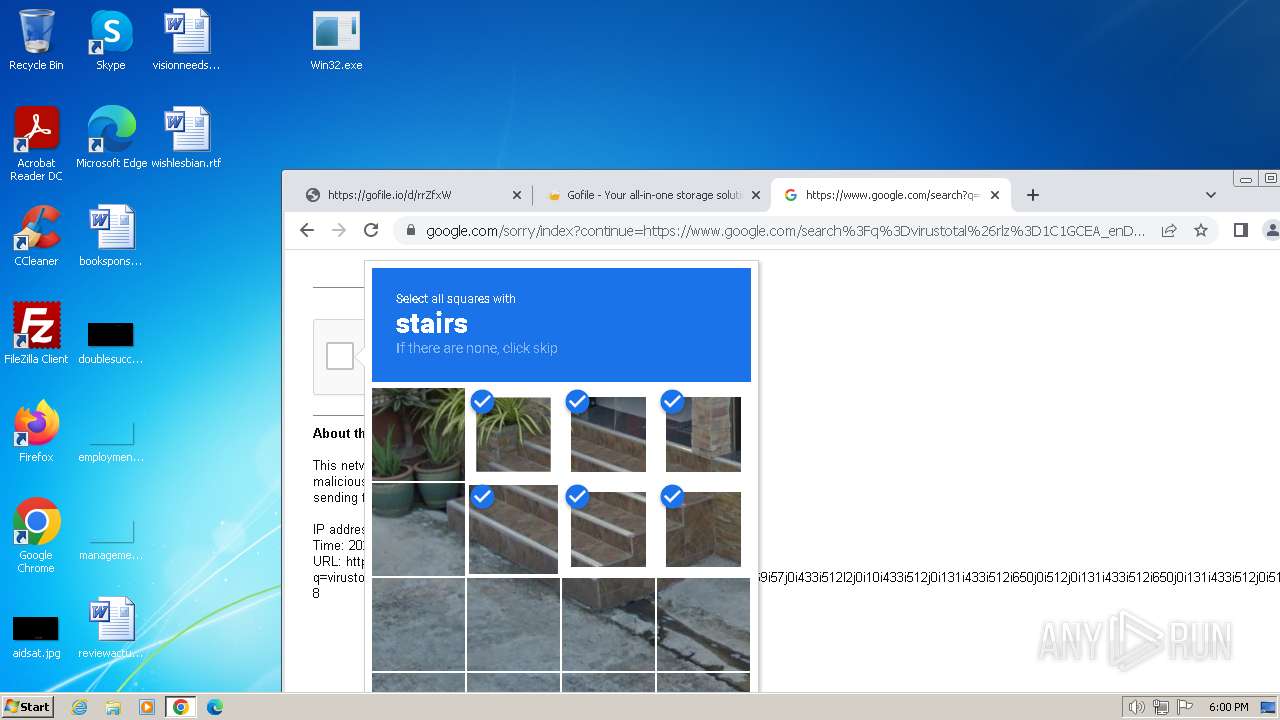
Task: Share this page via address bar icon
Action: [x=1169, y=230]
